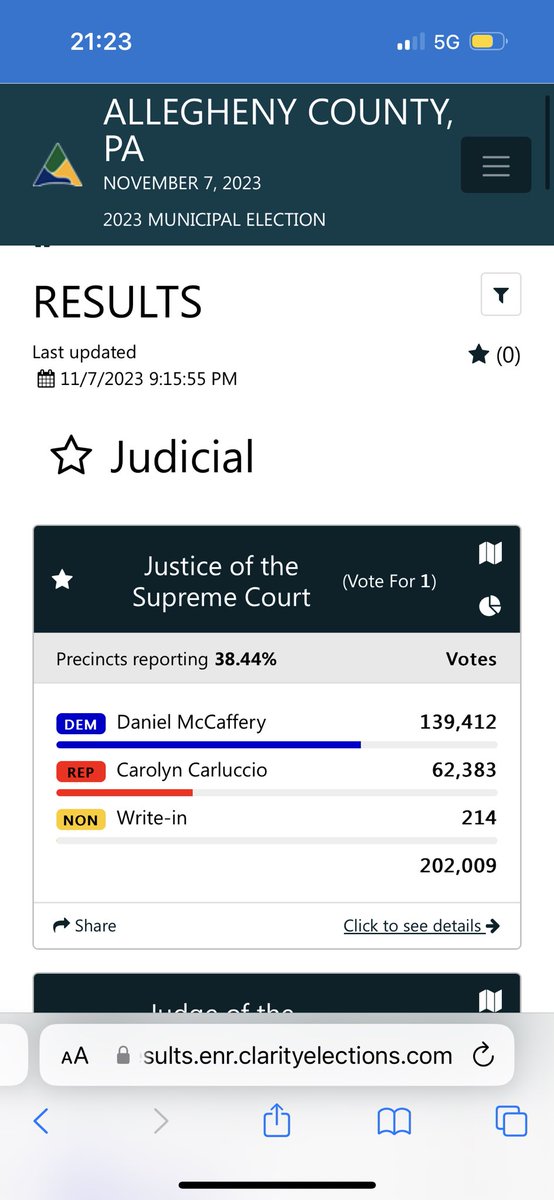Click the Allegheny County logo
The width and height of the screenshot is (554, 1200).
[57, 166]
